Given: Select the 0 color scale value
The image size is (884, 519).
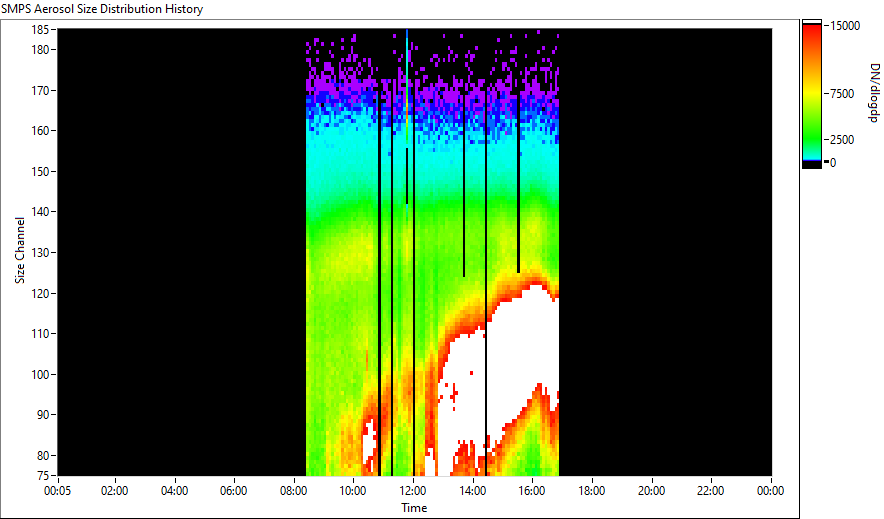Looking at the screenshot, I should tap(833, 163).
